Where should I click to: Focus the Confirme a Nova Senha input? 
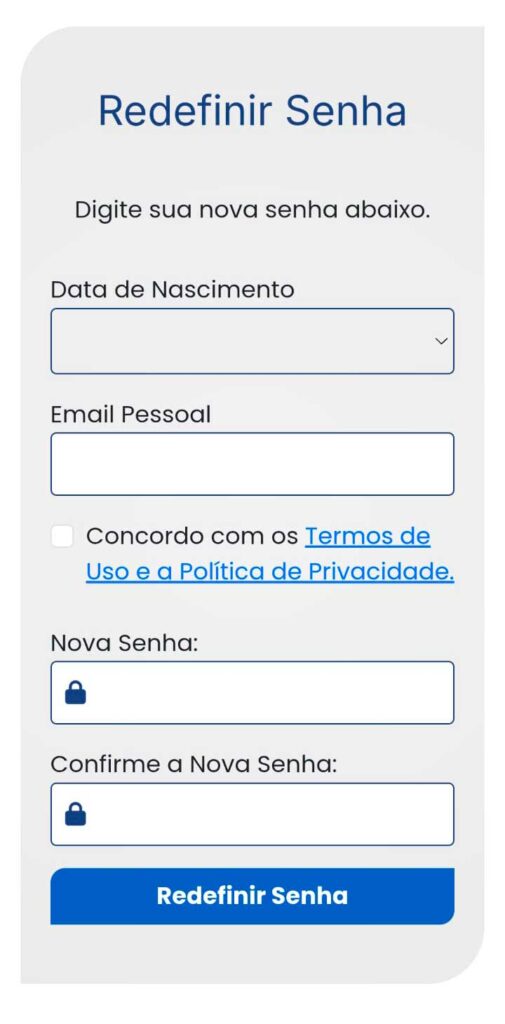[x=252, y=814]
